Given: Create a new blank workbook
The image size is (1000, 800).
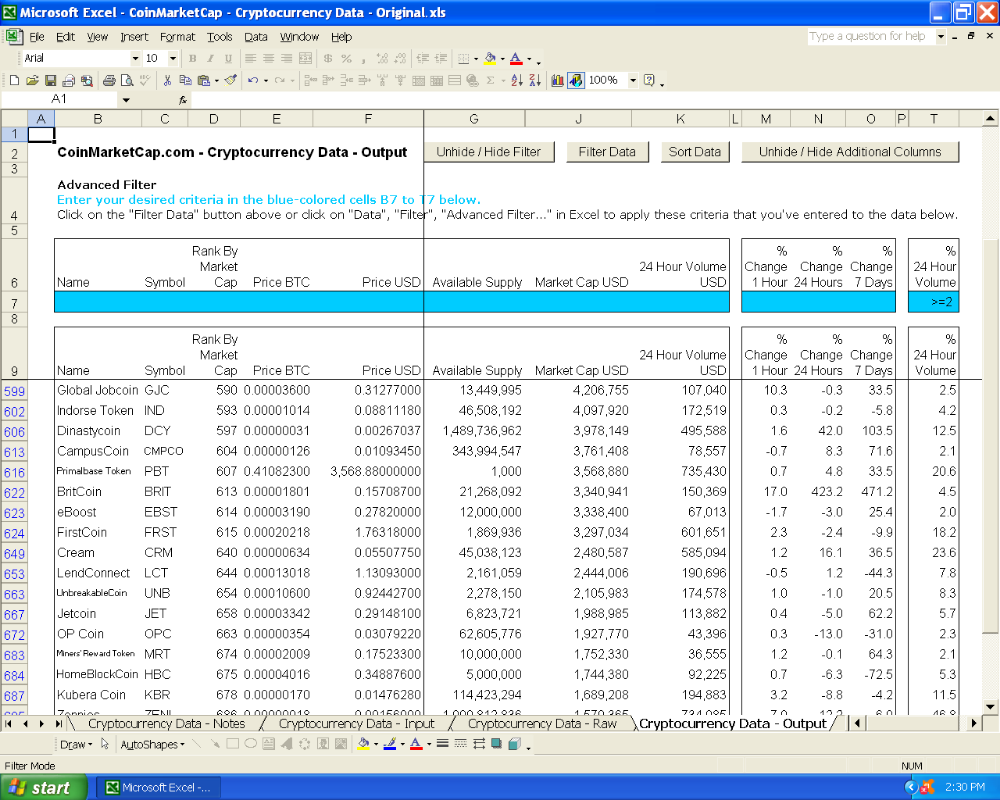Looking at the screenshot, I should 14,80.
